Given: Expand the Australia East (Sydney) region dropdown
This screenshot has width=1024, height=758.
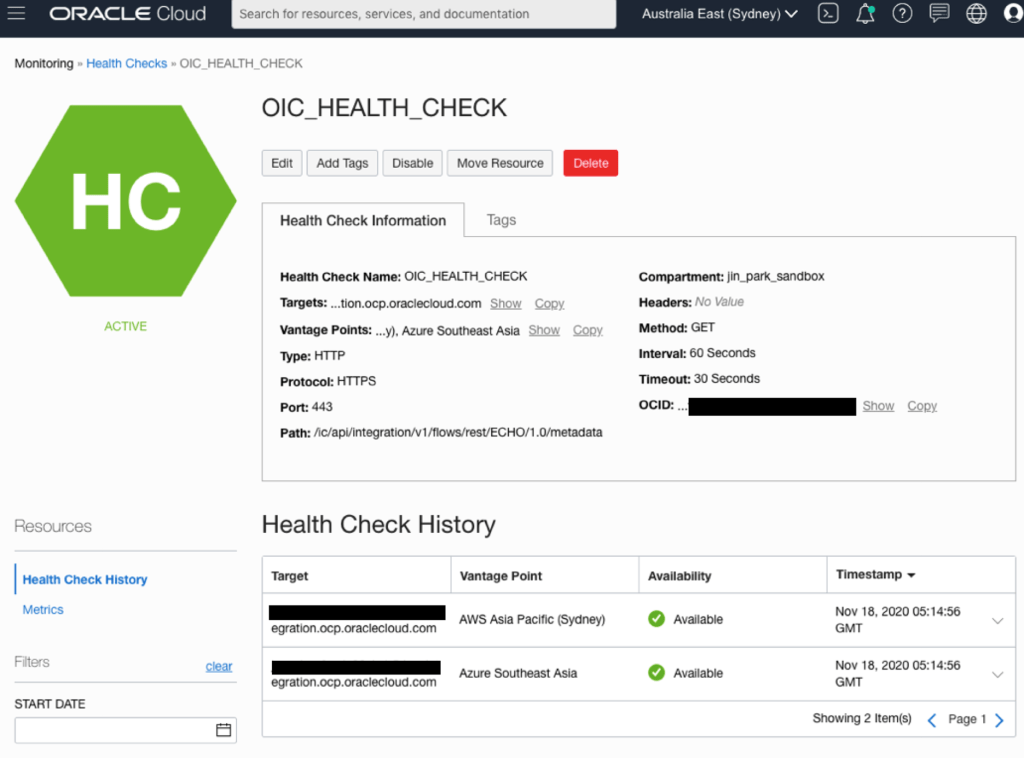Looking at the screenshot, I should click(719, 14).
